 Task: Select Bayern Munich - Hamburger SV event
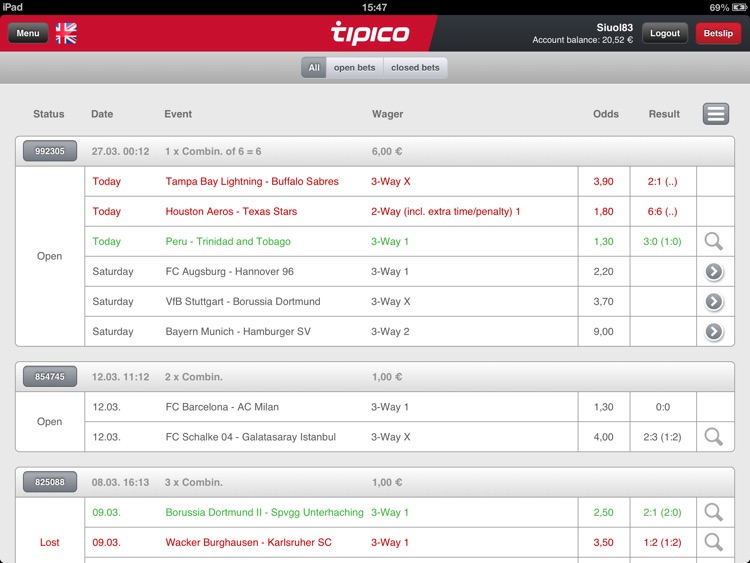(238, 331)
